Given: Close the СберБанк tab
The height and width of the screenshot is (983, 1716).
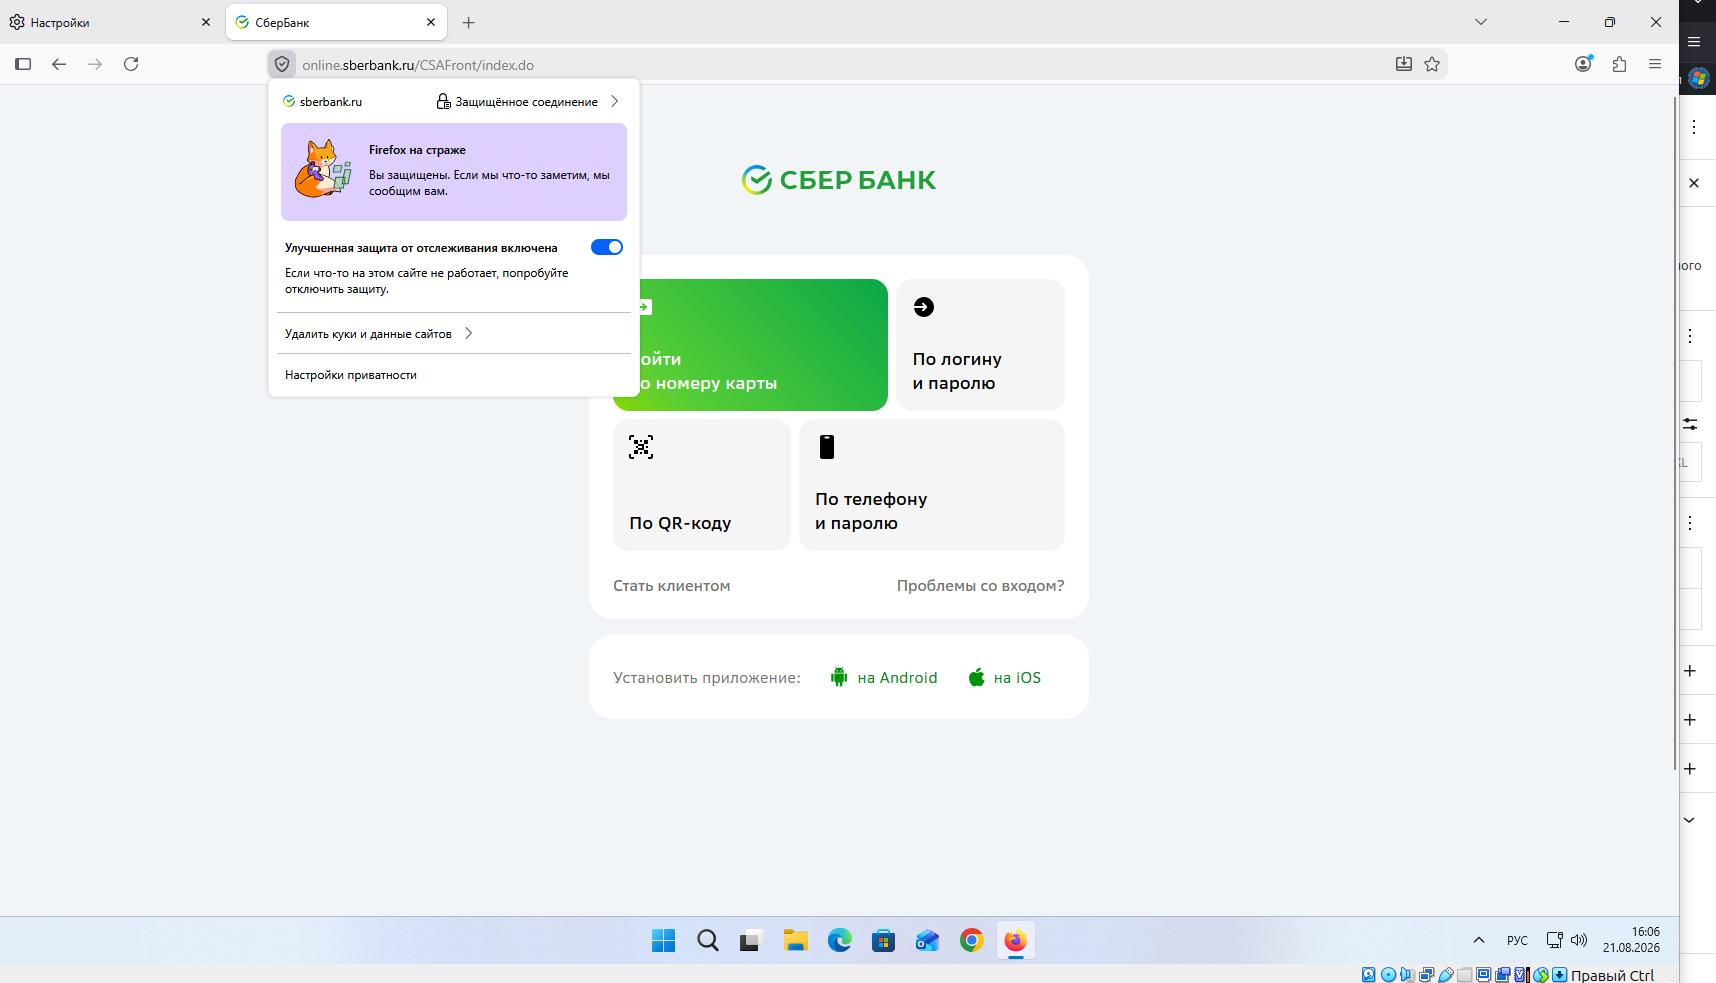Looking at the screenshot, I should coord(431,22).
